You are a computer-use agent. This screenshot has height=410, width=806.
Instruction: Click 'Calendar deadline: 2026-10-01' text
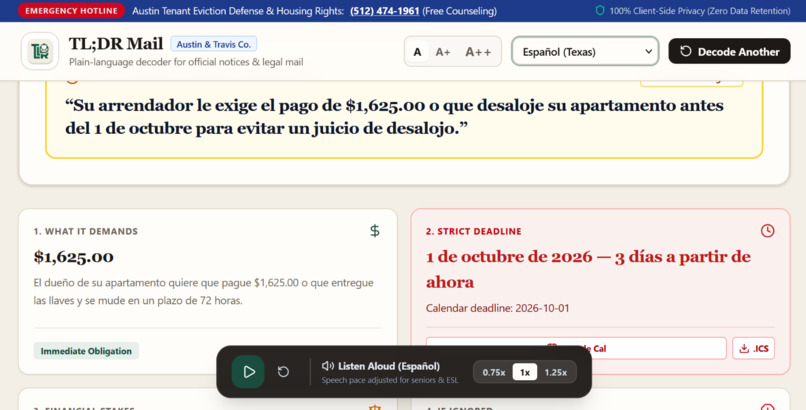coord(497,308)
